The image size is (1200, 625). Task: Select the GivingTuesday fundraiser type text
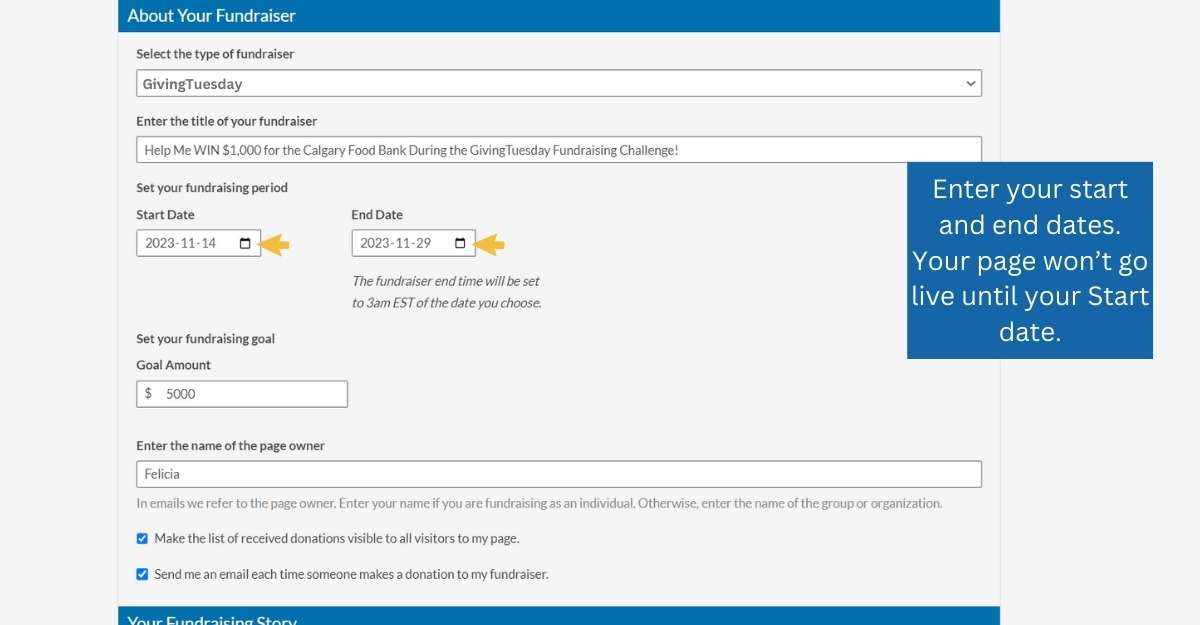click(x=193, y=84)
